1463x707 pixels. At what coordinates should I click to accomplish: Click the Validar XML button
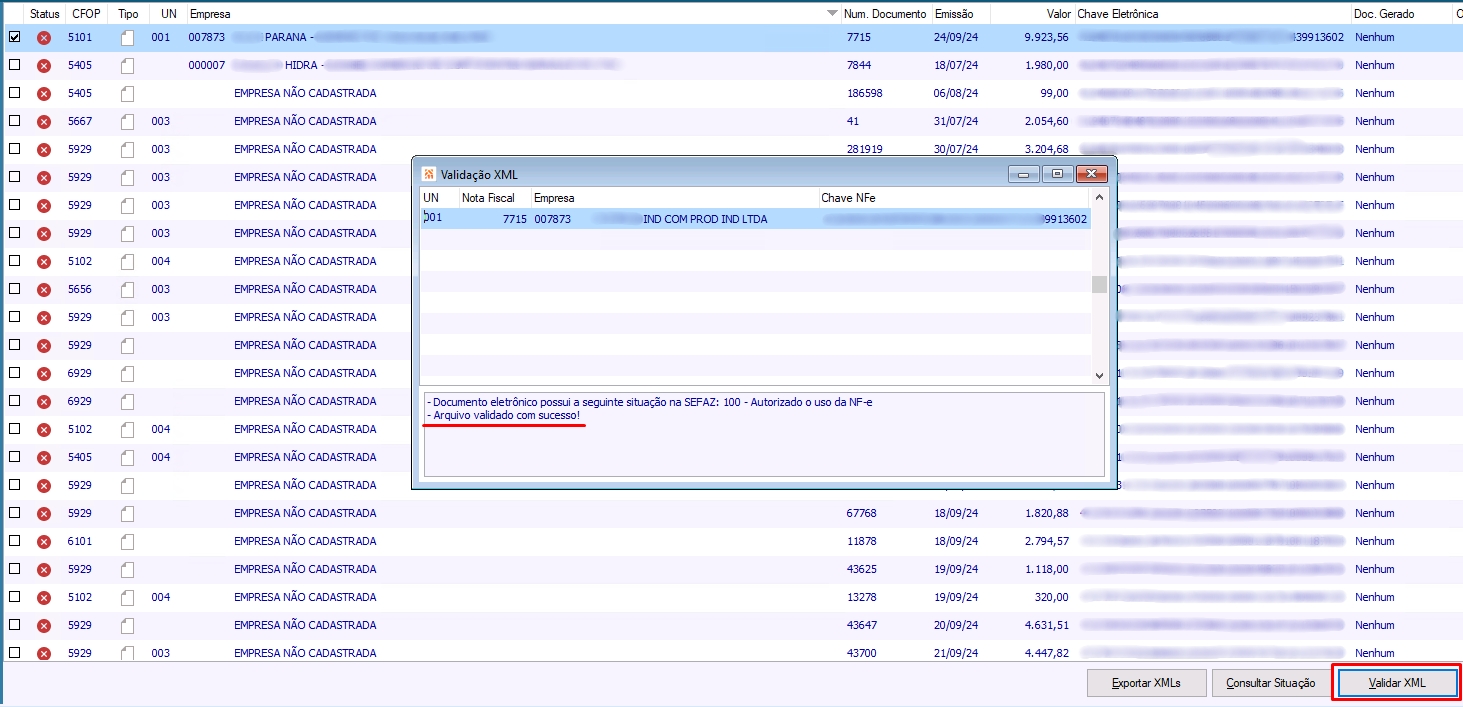1396,683
